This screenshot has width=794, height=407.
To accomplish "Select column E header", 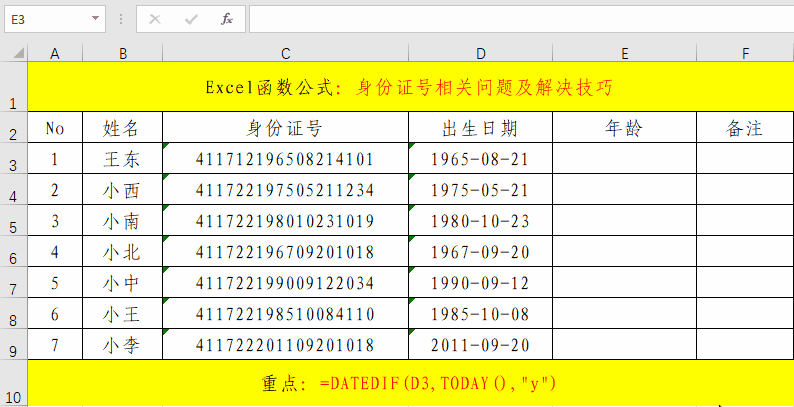I will pyautogui.click(x=625, y=53).
